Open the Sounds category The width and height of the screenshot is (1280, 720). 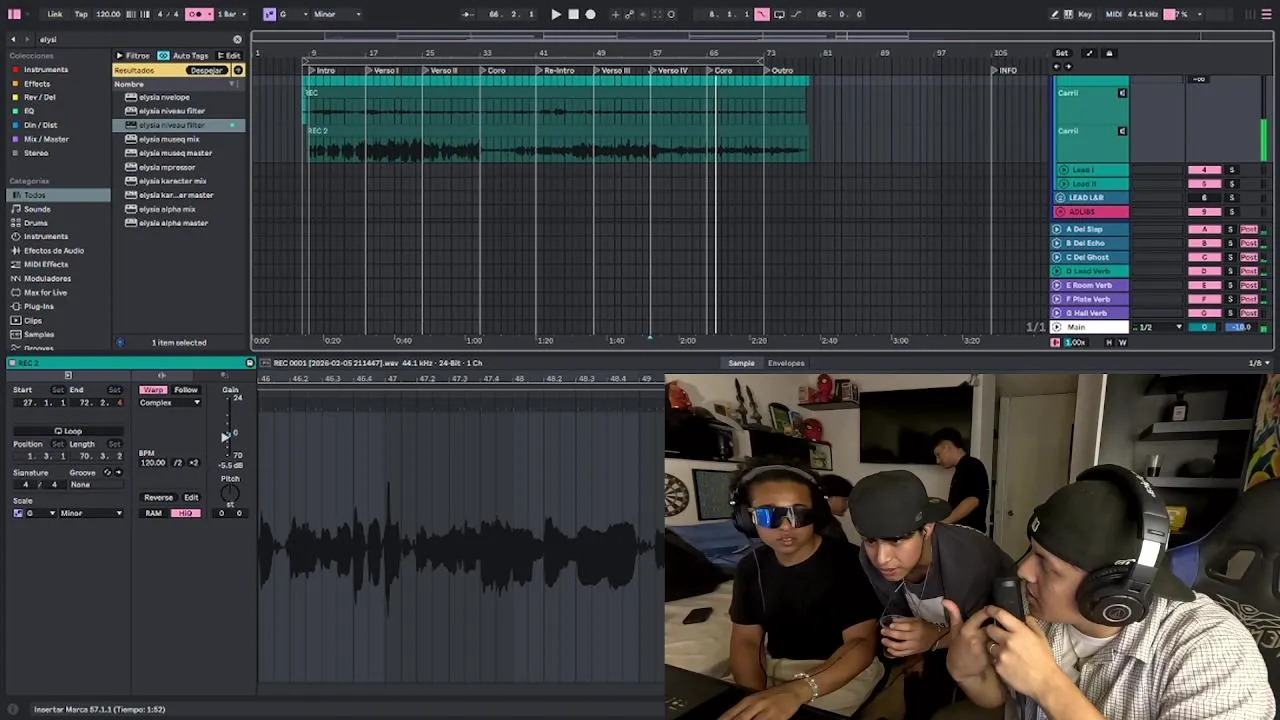tap(37, 209)
